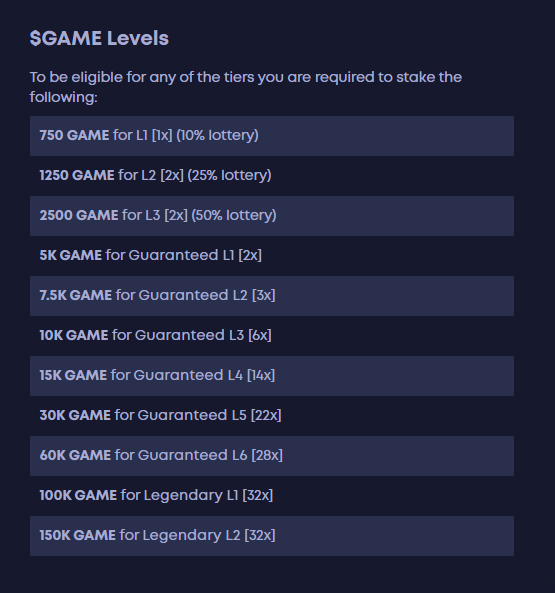The image size is (555, 593).
Task: Click the 5K GAME Guaranteed L1 row
Action: pyautogui.click(x=272, y=256)
